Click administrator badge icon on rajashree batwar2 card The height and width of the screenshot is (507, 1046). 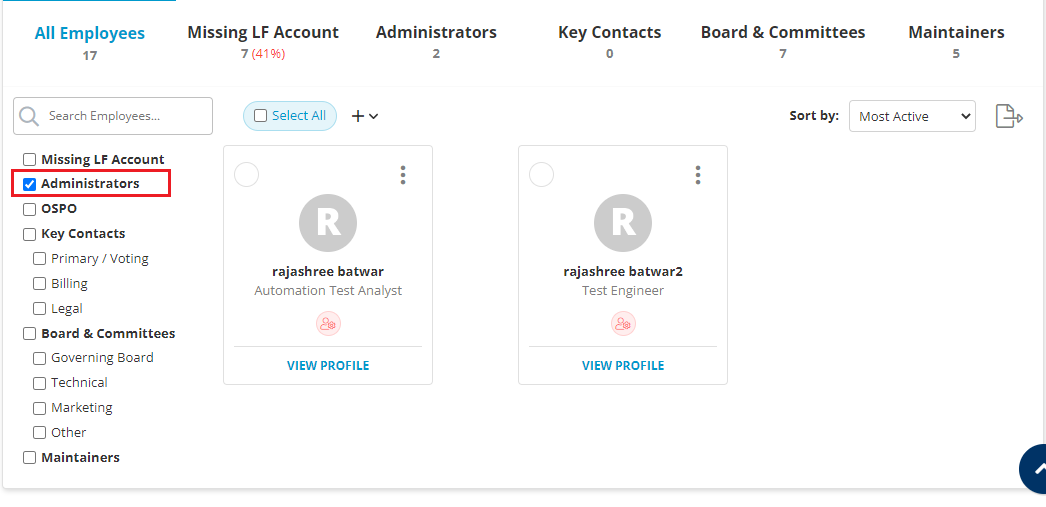pos(623,323)
